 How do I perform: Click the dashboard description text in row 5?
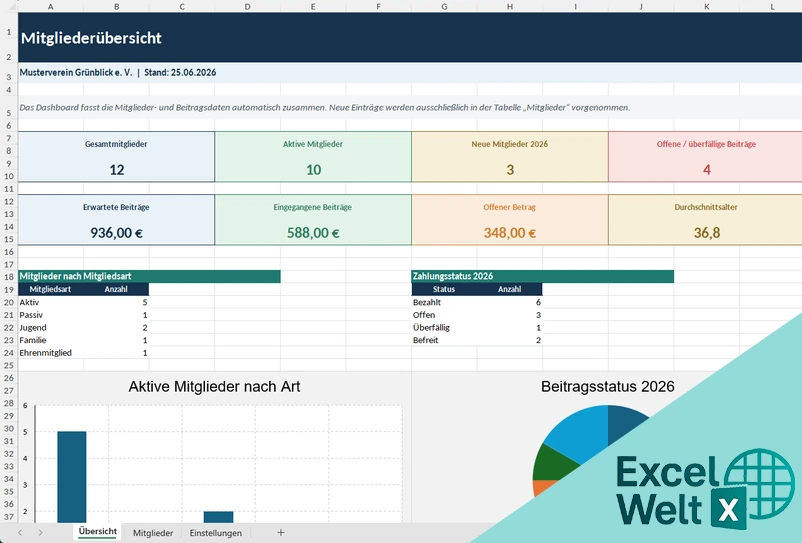click(325, 108)
